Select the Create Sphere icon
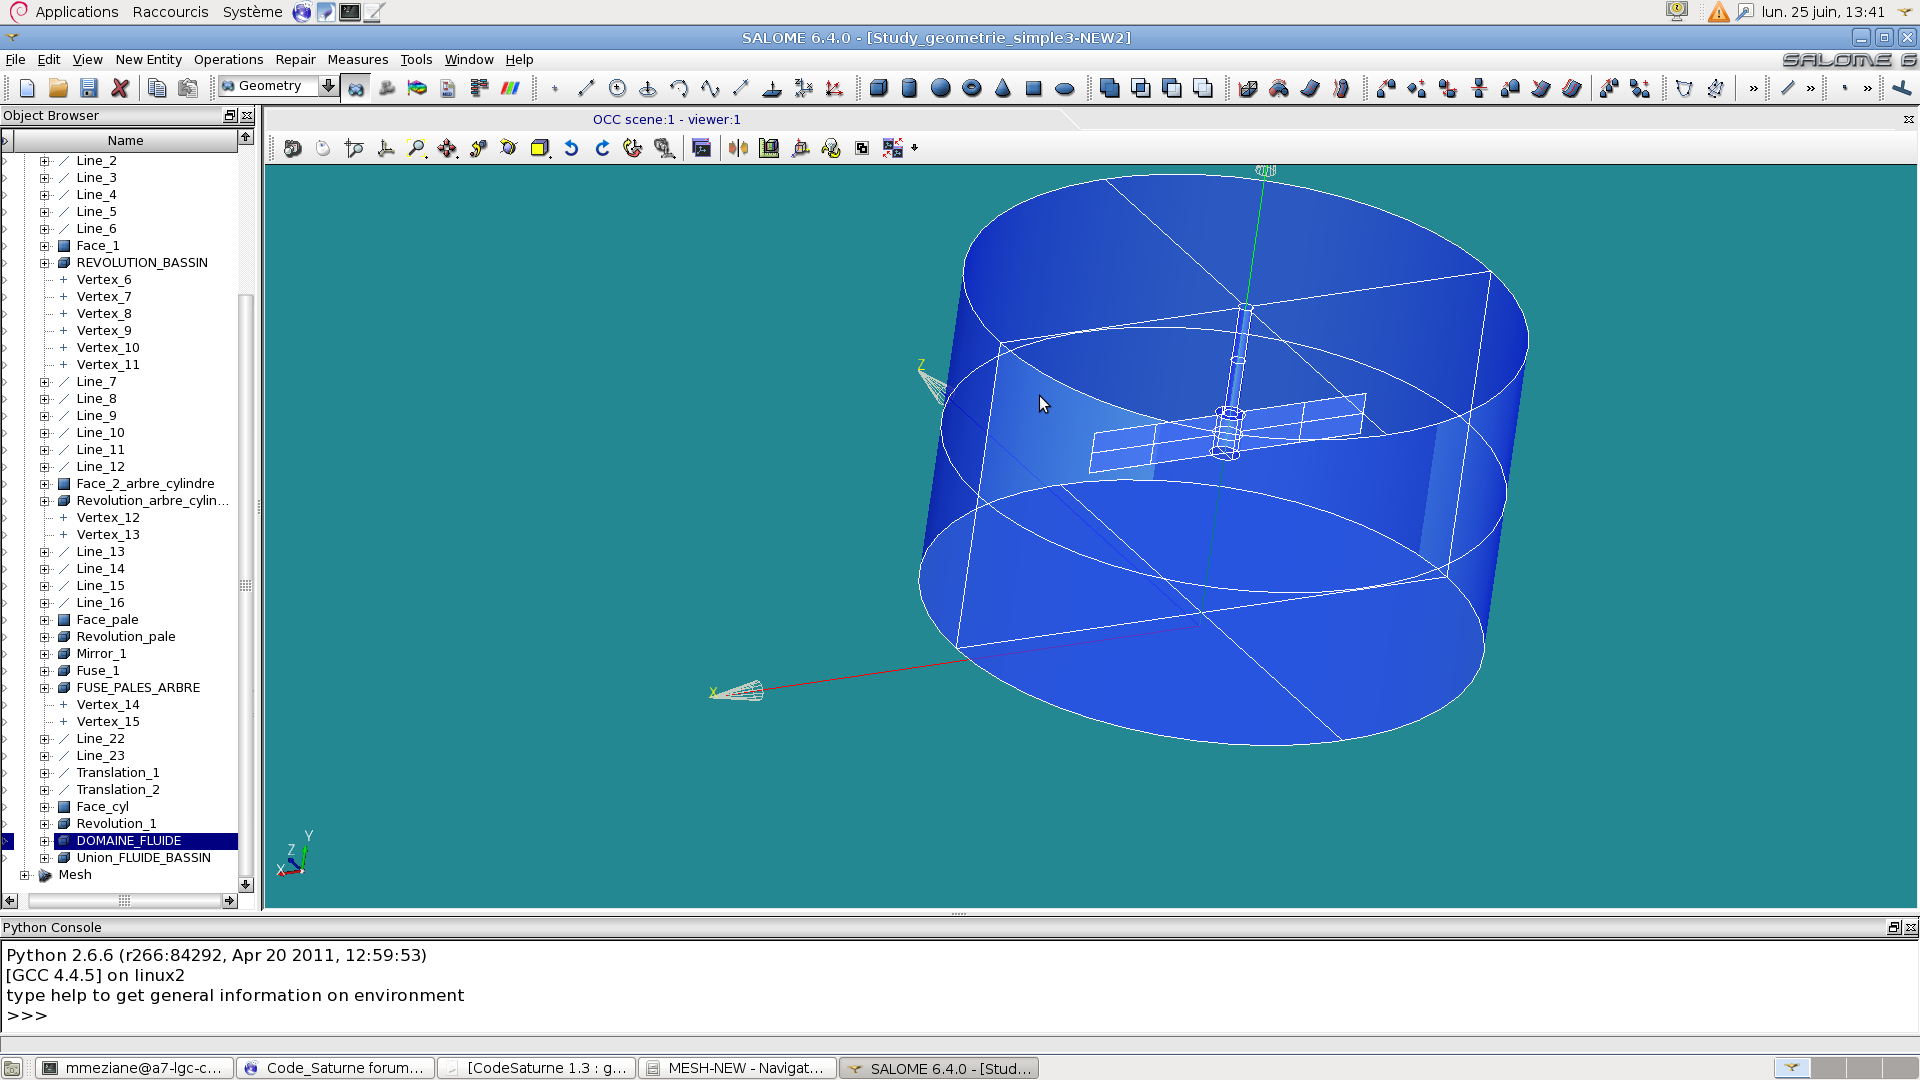Image resolution: width=1920 pixels, height=1080 pixels. tap(940, 88)
